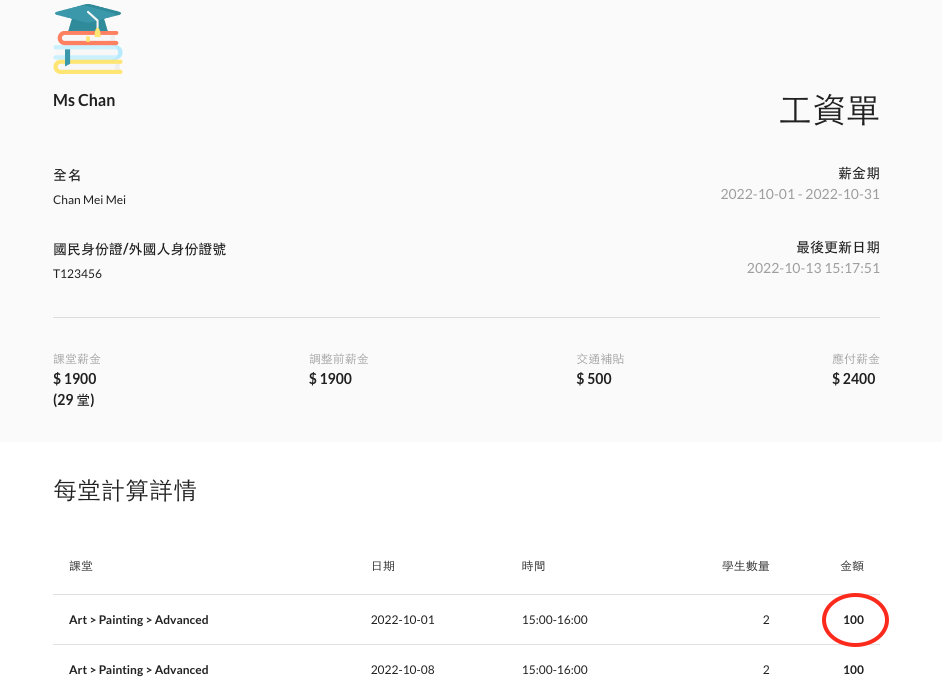
Task: Open Art > Painting > Advanced on 2022-10-01 row
Action: click(139, 620)
